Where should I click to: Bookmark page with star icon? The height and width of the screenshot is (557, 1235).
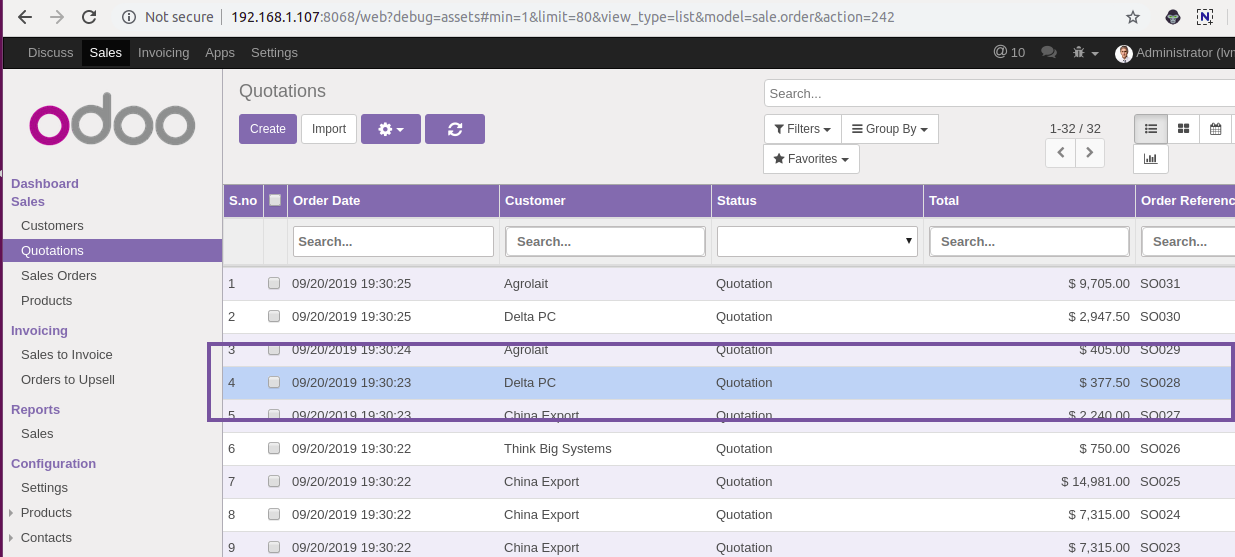pos(1133,17)
